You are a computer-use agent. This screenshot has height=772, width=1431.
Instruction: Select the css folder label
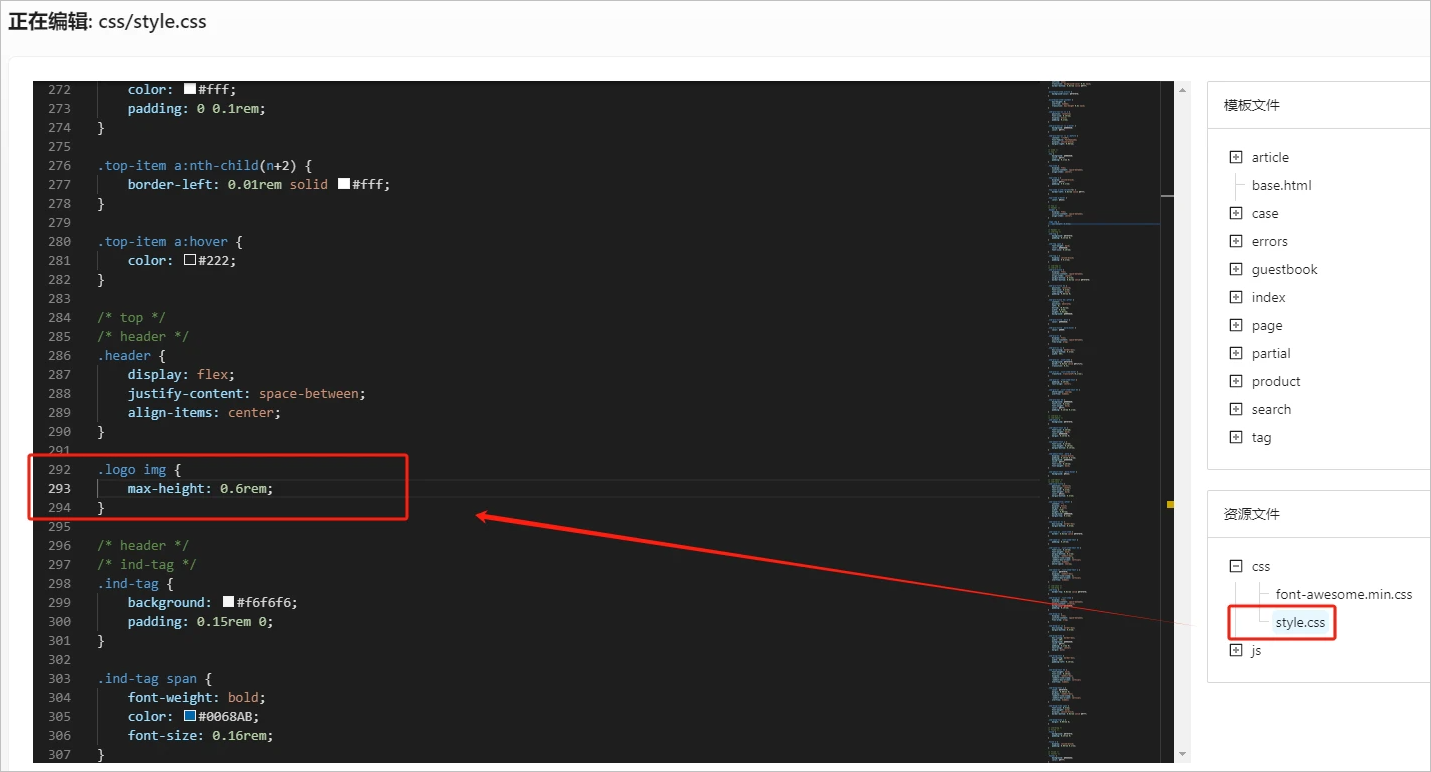point(1261,566)
